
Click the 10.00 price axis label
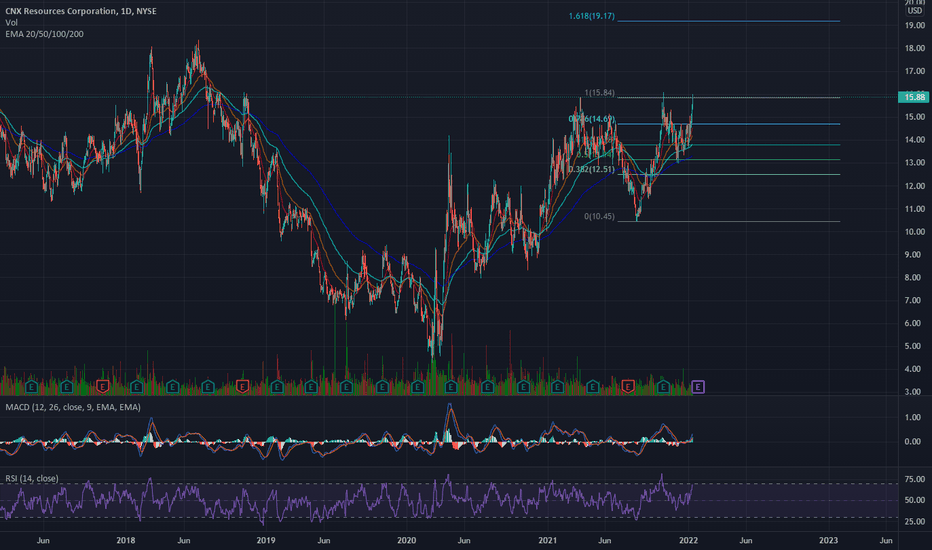[915, 232]
